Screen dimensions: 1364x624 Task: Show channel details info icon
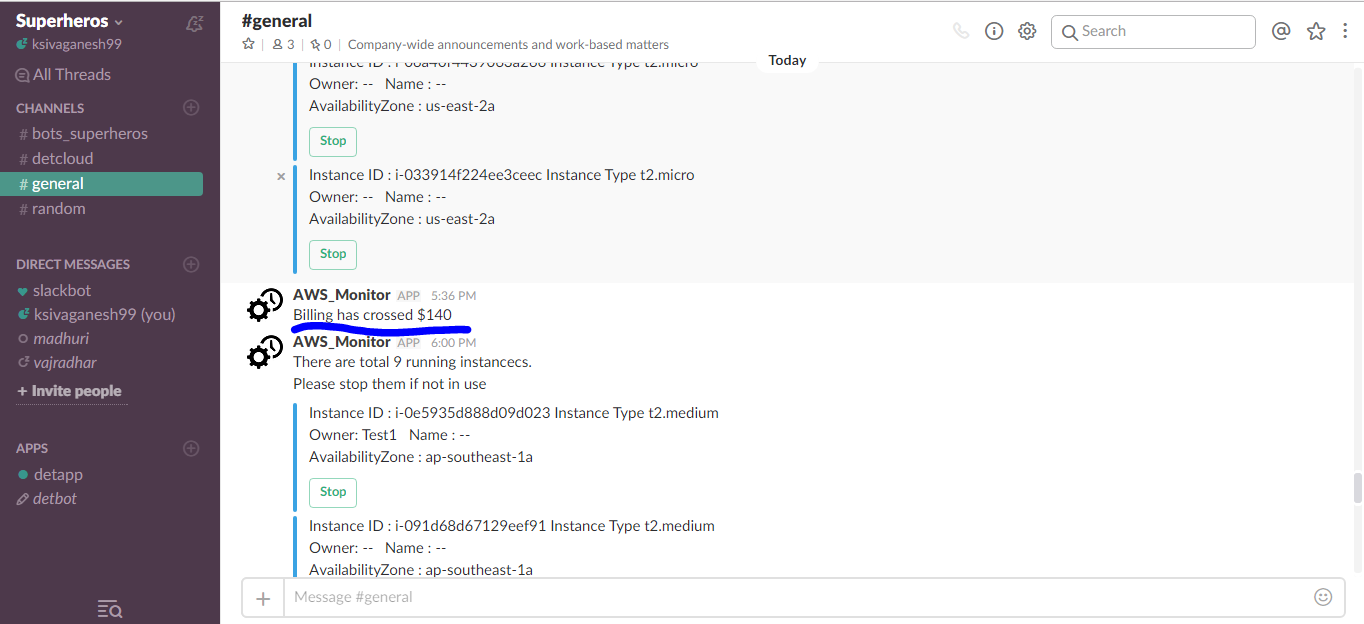coord(994,31)
